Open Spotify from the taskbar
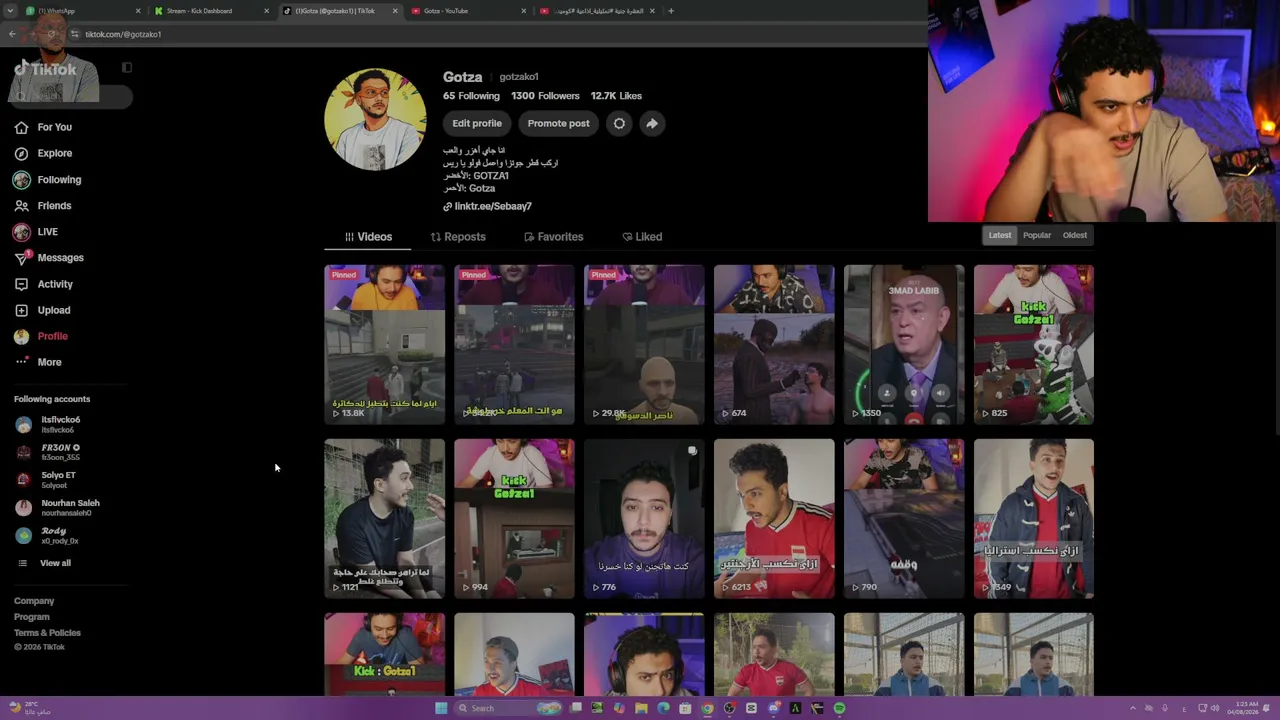1280x720 pixels. [x=839, y=708]
